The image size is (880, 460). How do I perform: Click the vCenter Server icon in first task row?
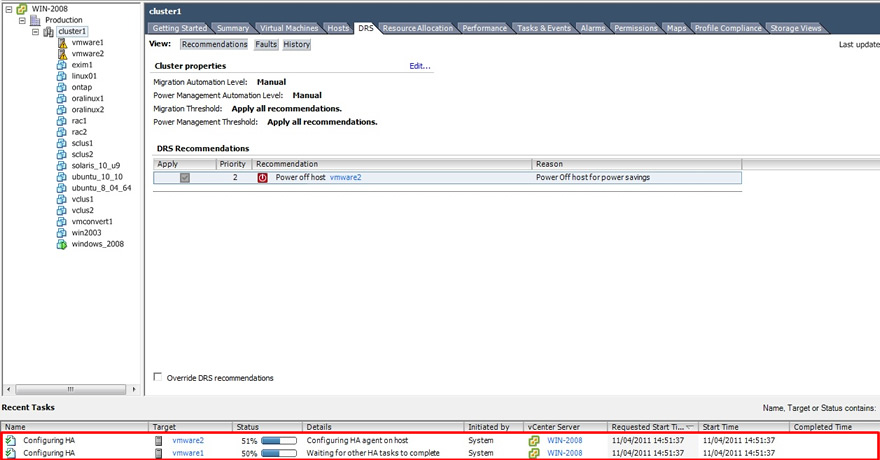click(534, 440)
